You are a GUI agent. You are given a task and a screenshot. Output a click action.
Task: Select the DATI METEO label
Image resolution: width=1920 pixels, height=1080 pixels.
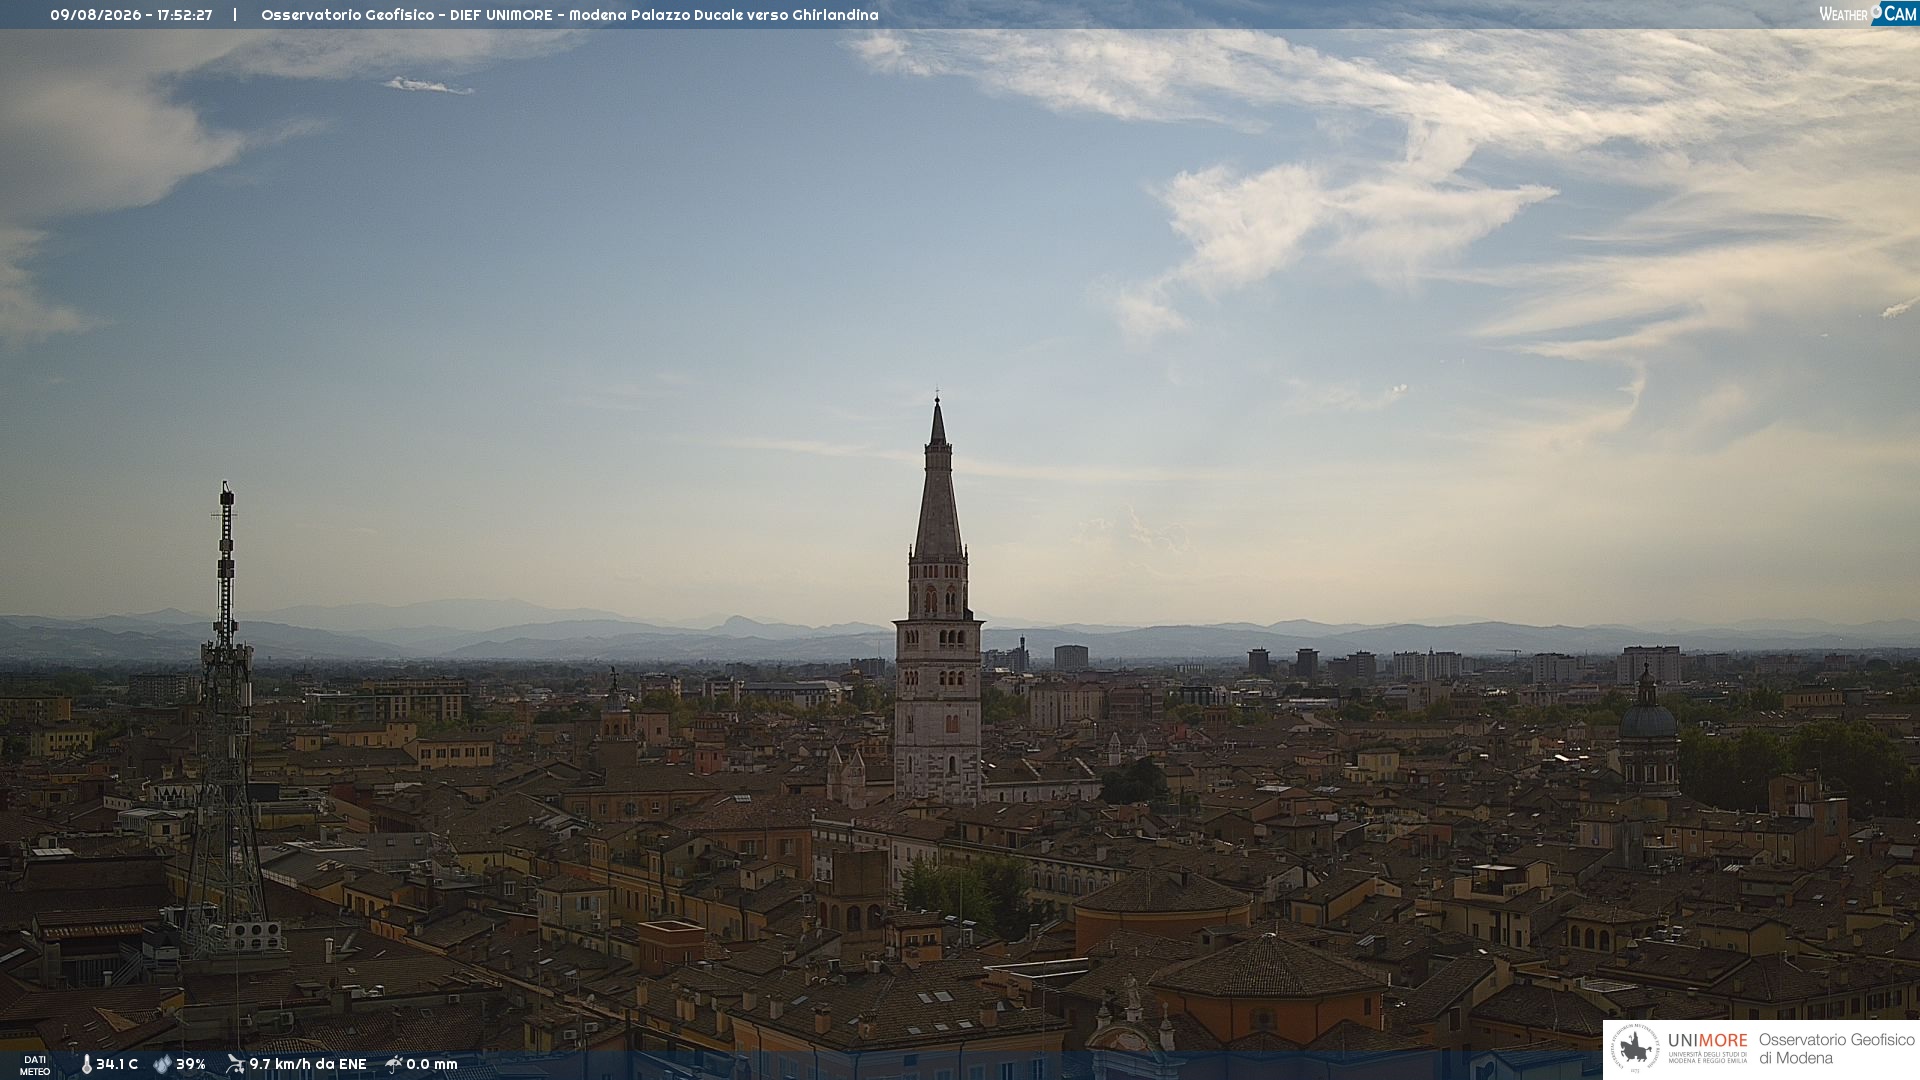coord(35,1065)
